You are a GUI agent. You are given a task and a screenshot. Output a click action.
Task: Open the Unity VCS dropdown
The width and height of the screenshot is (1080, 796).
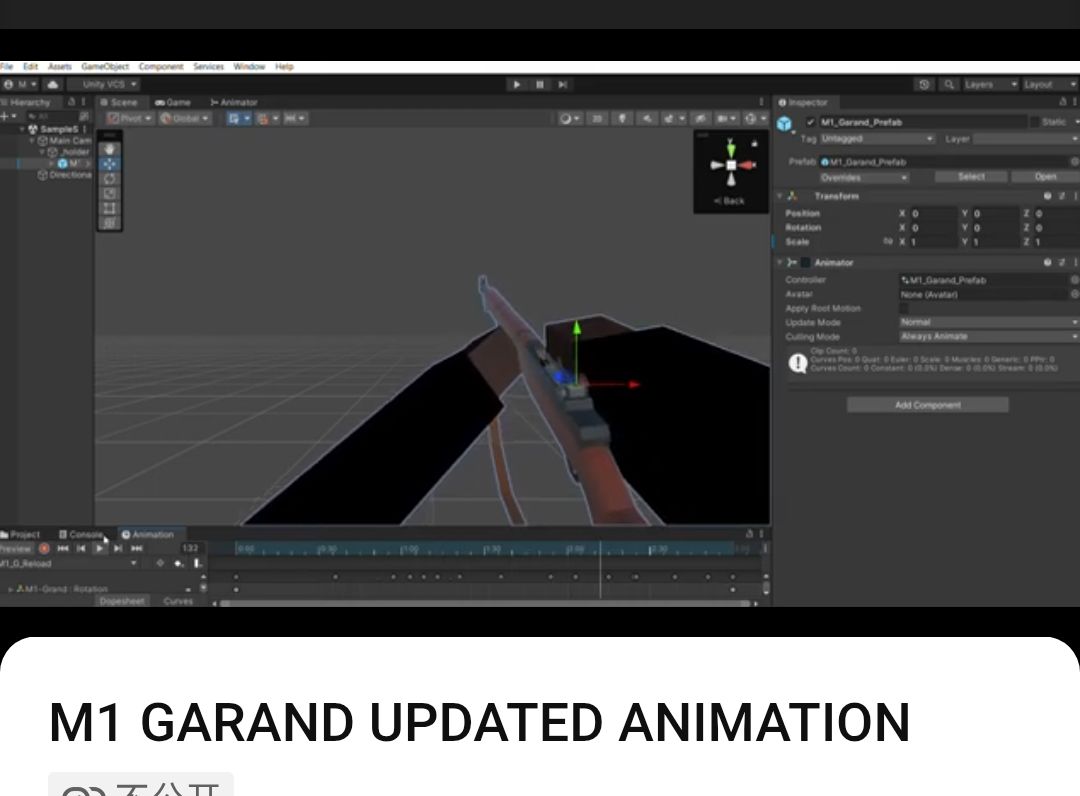(103, 84)
